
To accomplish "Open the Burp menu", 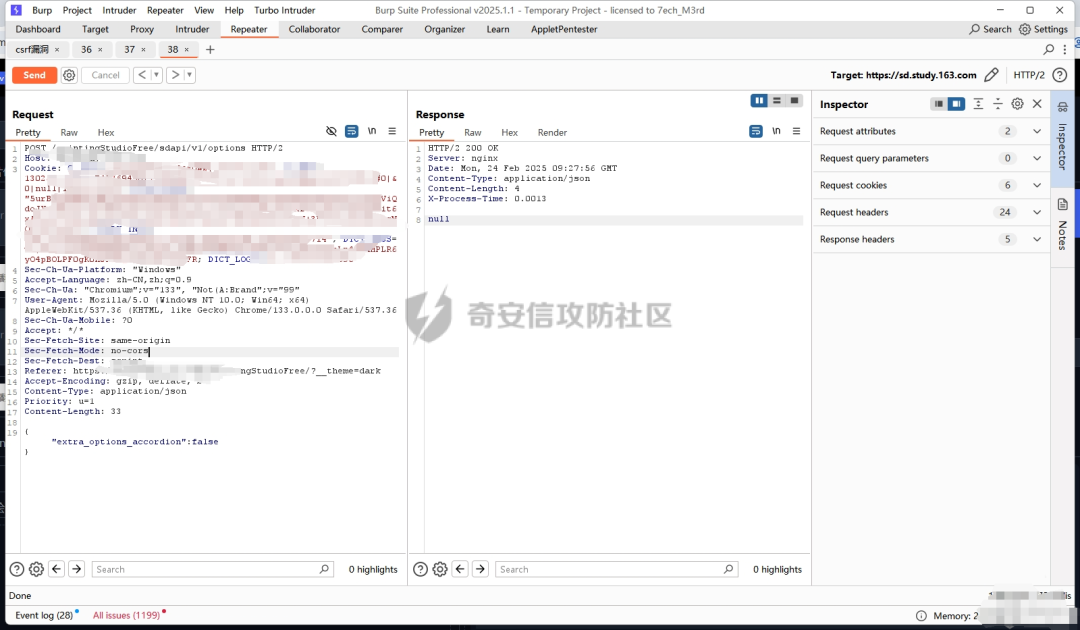I will click(x=42, y=10).
